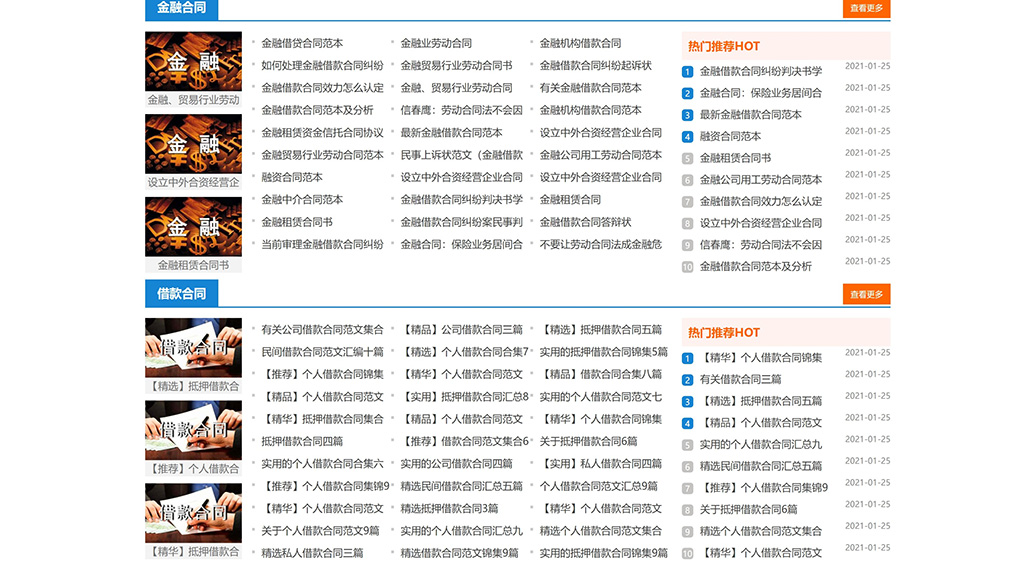This screenshot has height=564, width=1024.
Task: Click the number 6 badge beside 精选民间借款合同汇总五篇 in hot list
Action: (x=687, y=467)
